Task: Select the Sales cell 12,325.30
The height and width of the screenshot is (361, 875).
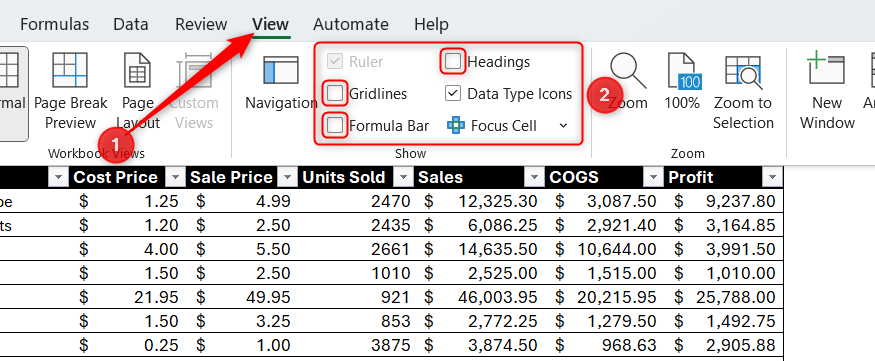Action: coord(480,201)
